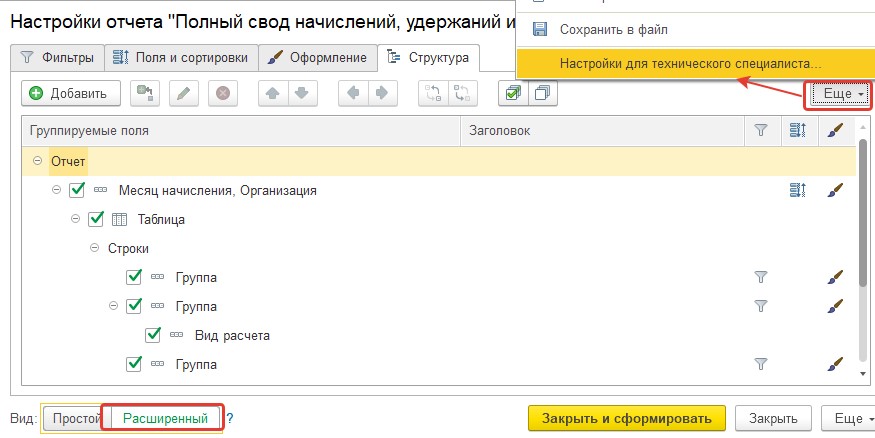This screenshot has height=438, width=875.
Task: Uncheck the Вид расчета checkbox
Action: [152, 335]
